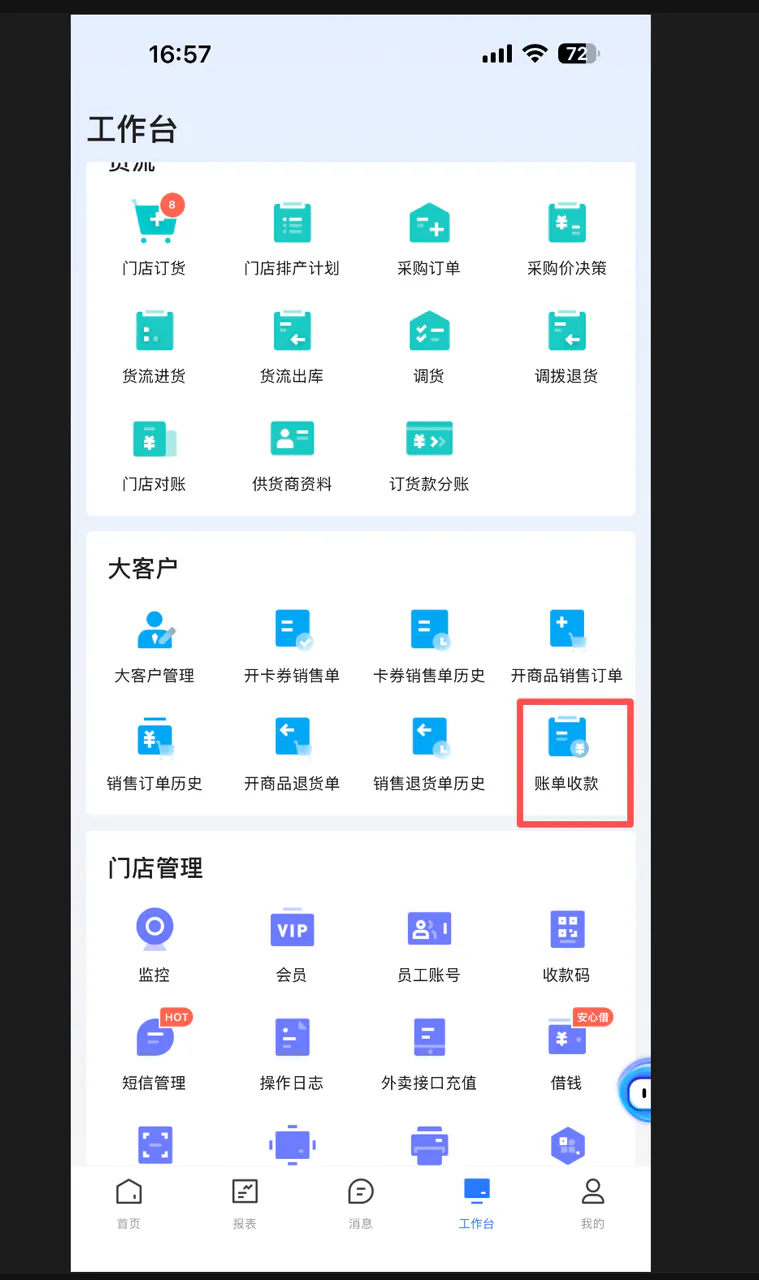
Task: Switch to 首页 tab
Action: tap(128, 1201)
